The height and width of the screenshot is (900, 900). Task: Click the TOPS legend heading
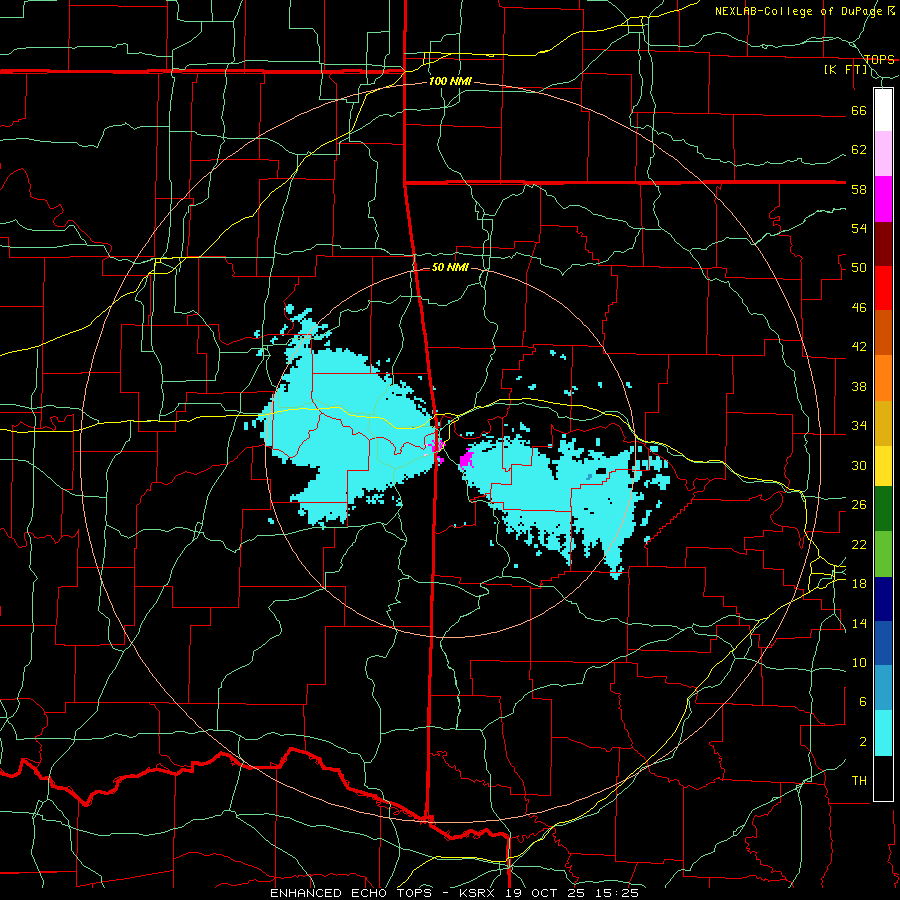[x=879, y=59]
